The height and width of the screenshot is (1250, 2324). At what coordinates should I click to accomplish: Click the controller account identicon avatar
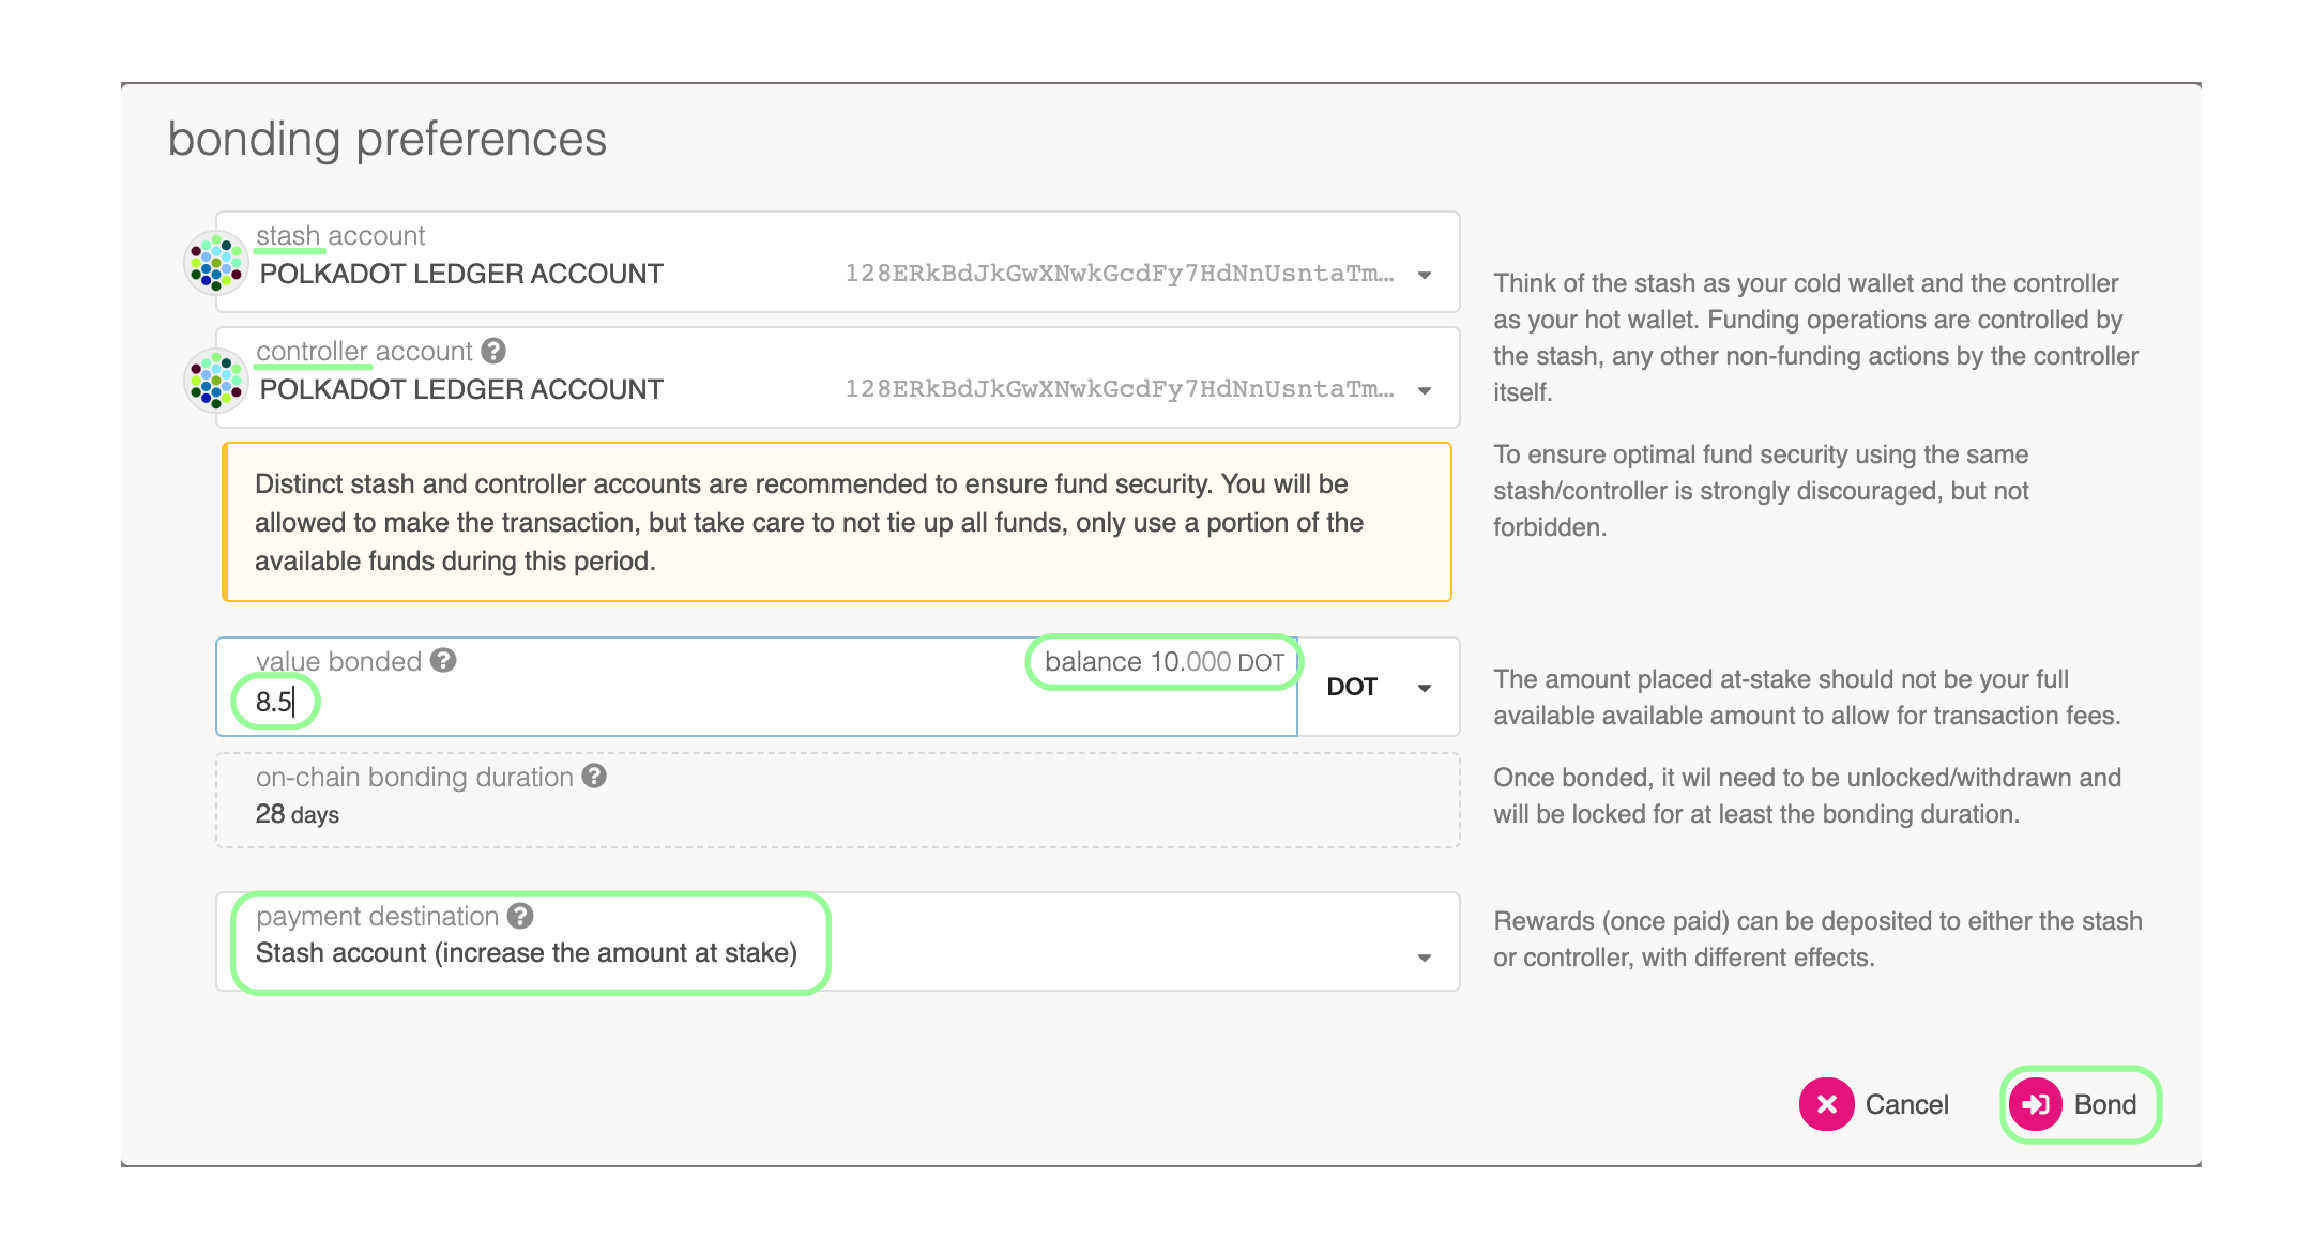tap(215, 379)
